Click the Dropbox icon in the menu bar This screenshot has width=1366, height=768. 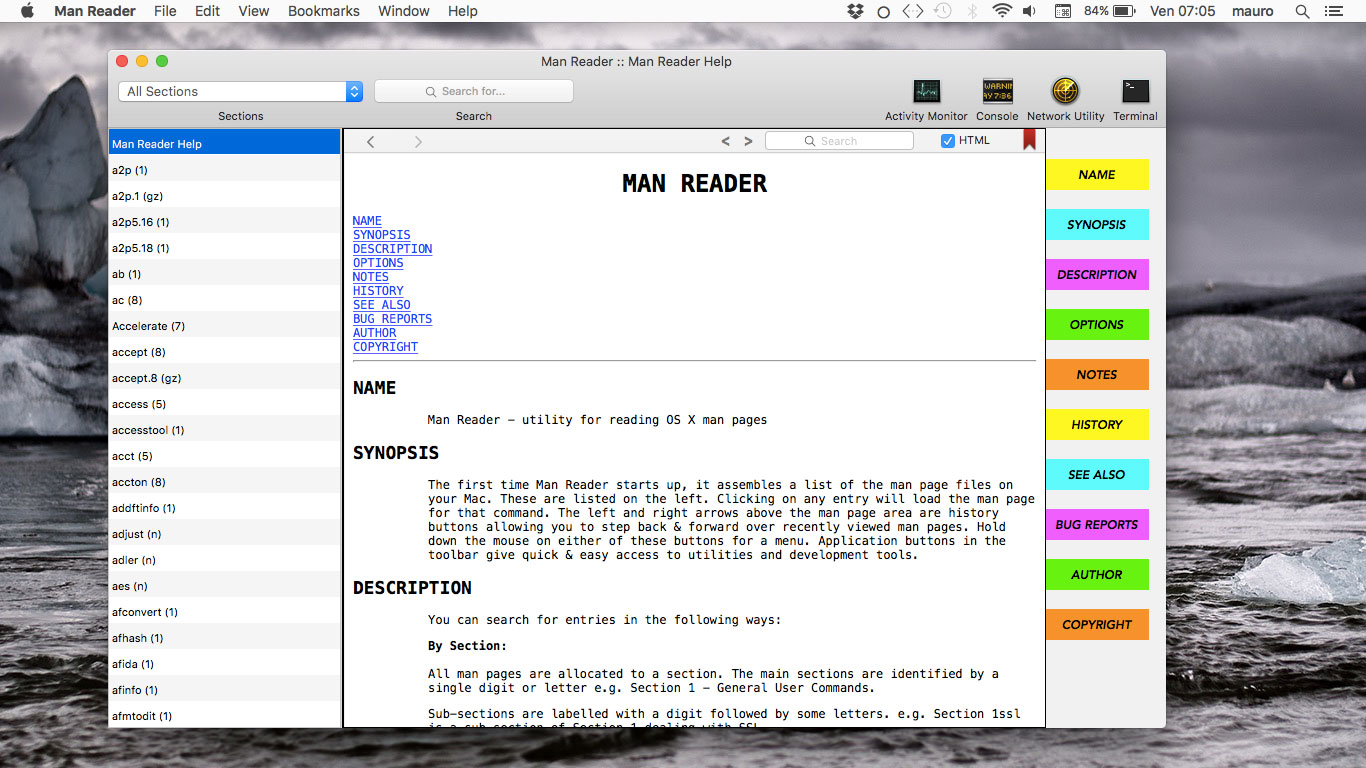coord(855,11)
